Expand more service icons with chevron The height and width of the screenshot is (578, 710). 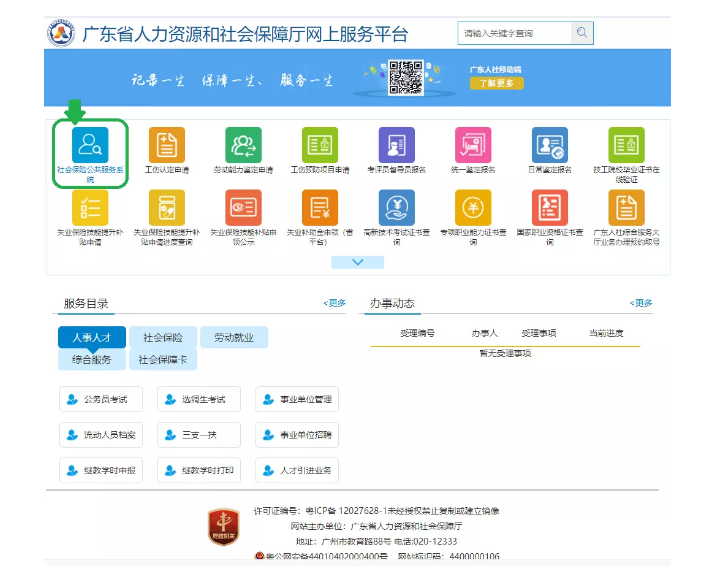coord(358,262)
